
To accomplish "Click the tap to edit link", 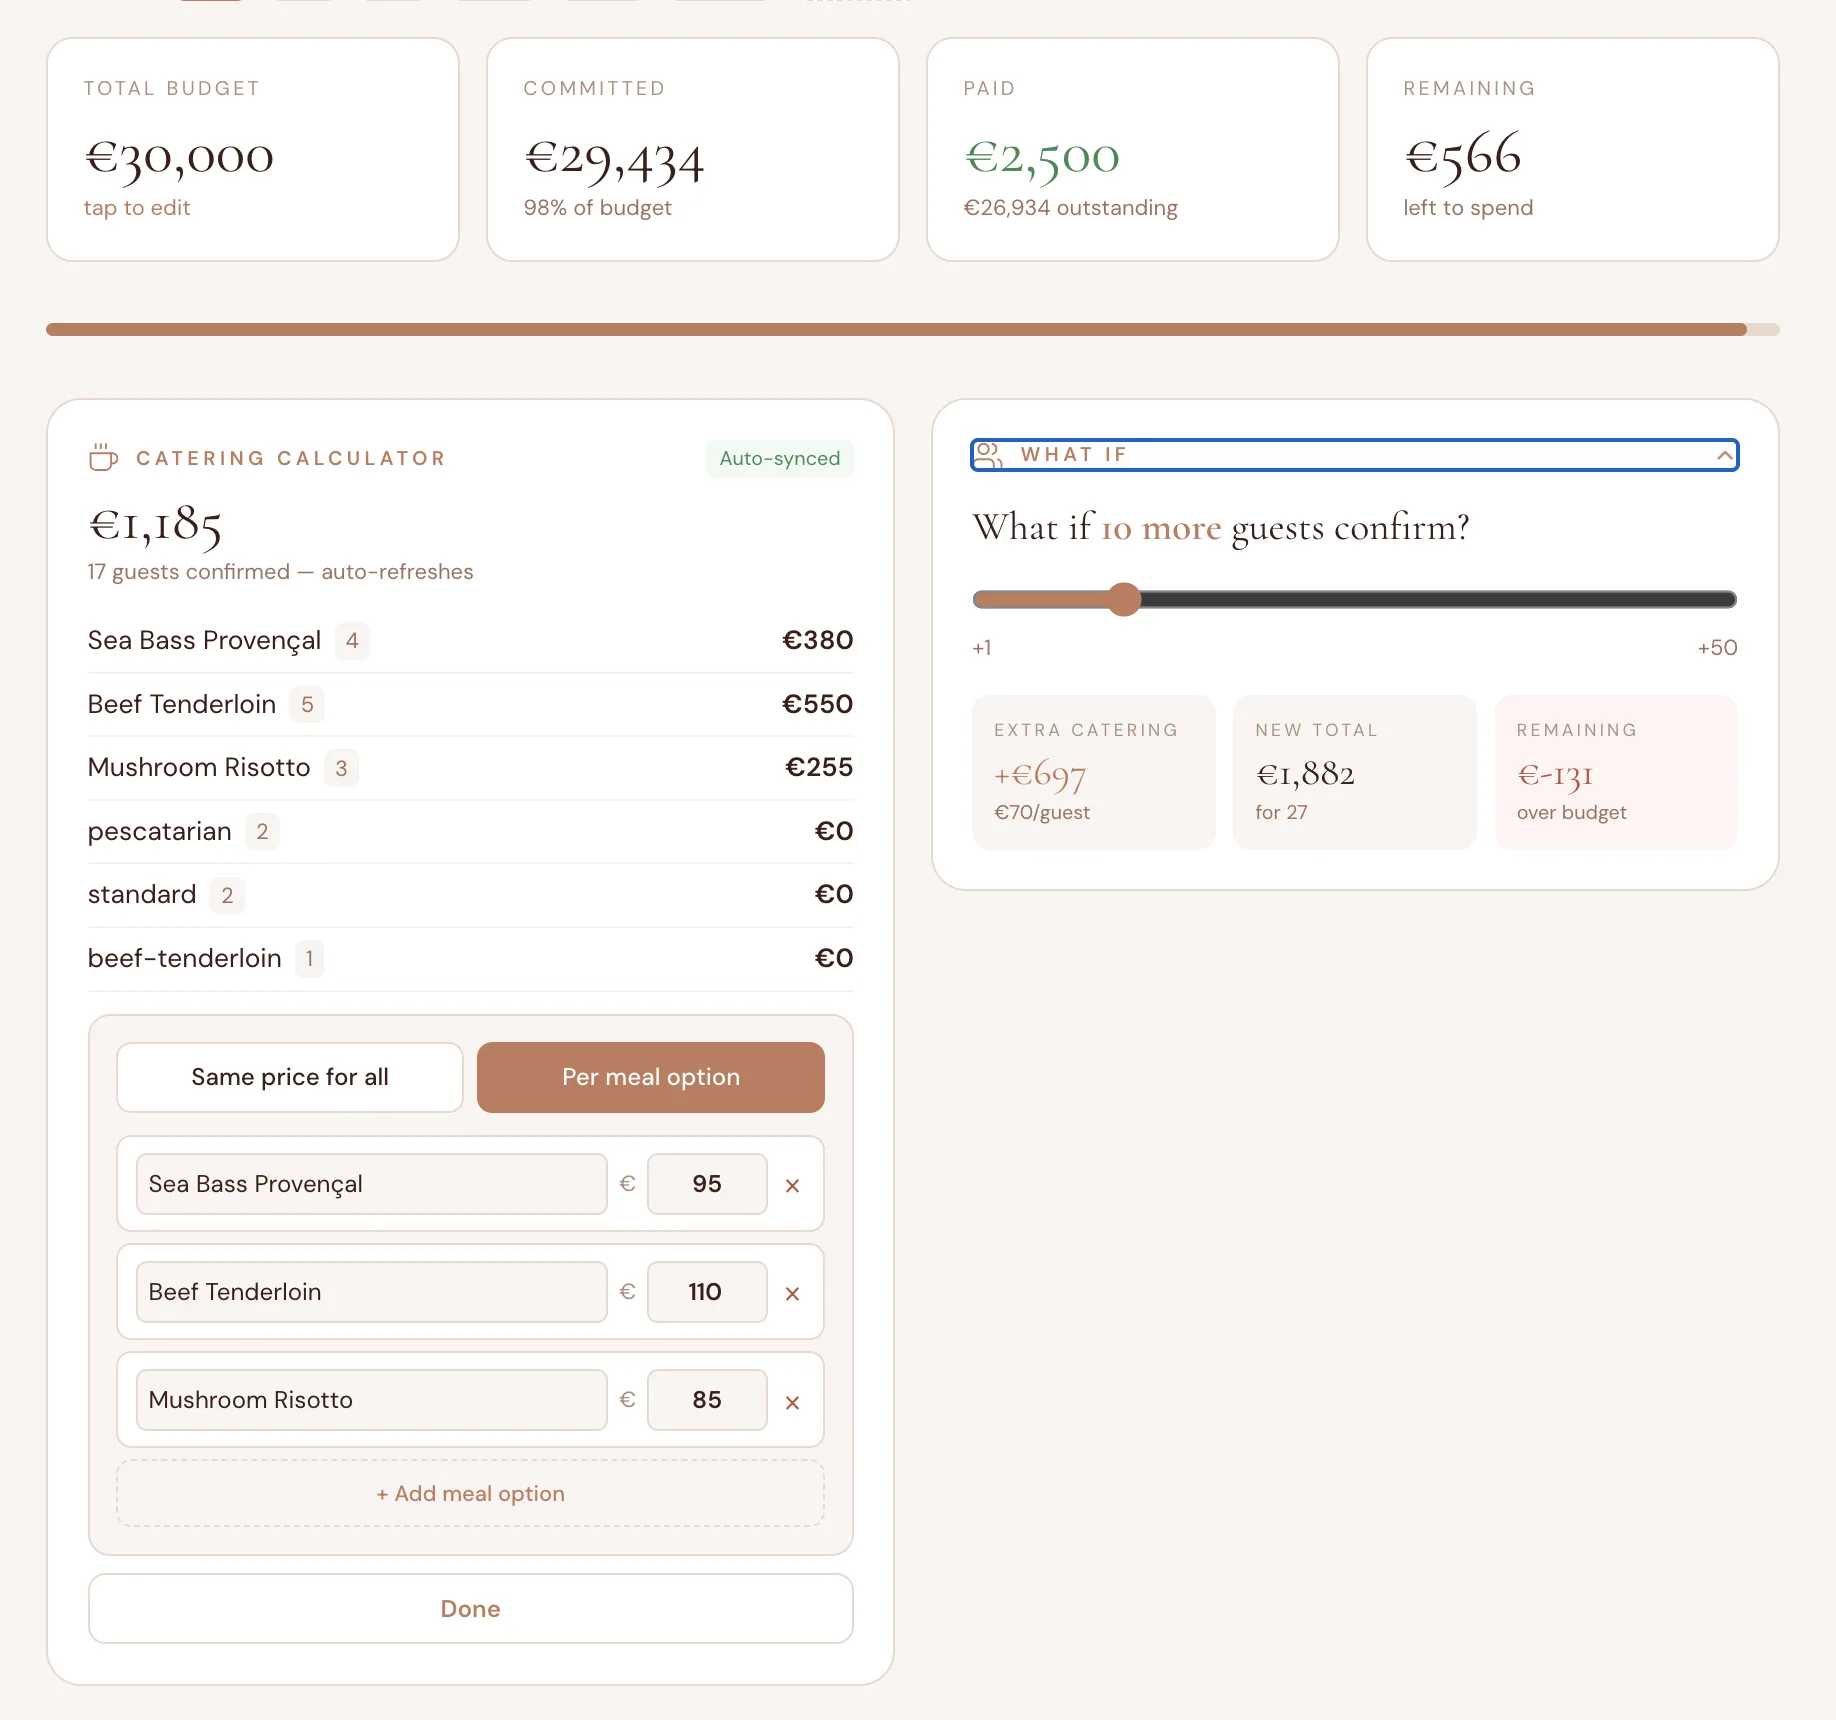I will [x=137, y=208].
